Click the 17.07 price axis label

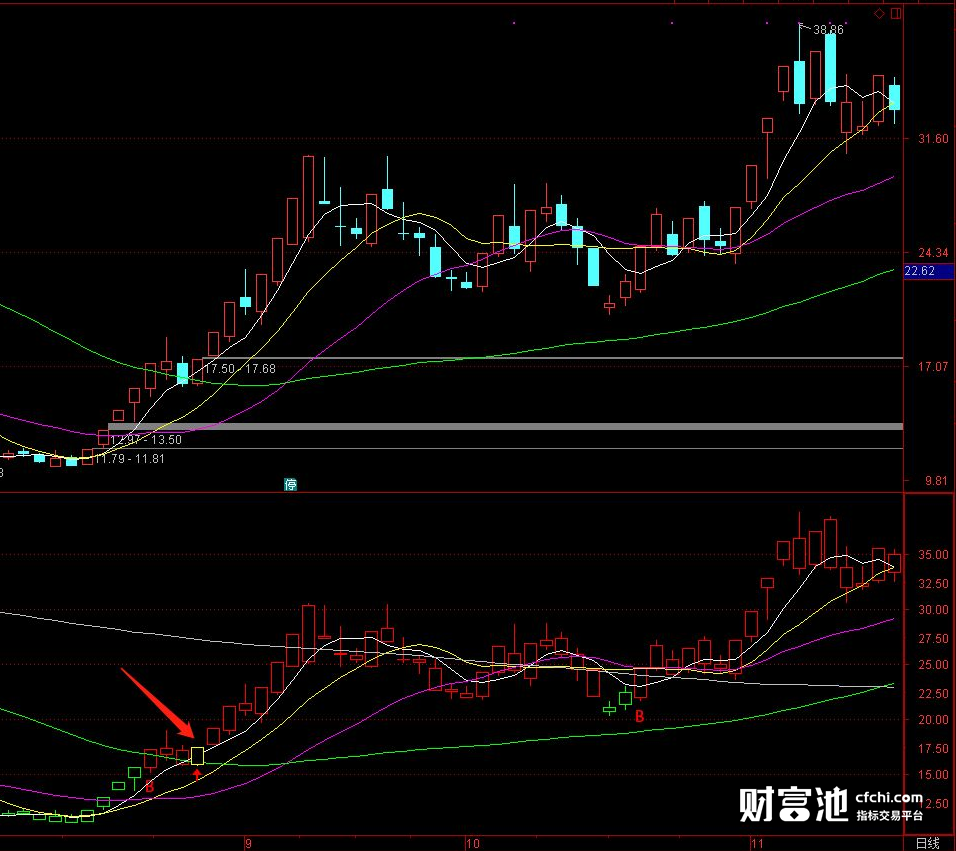pyautogui.click(x=933, y=366)
